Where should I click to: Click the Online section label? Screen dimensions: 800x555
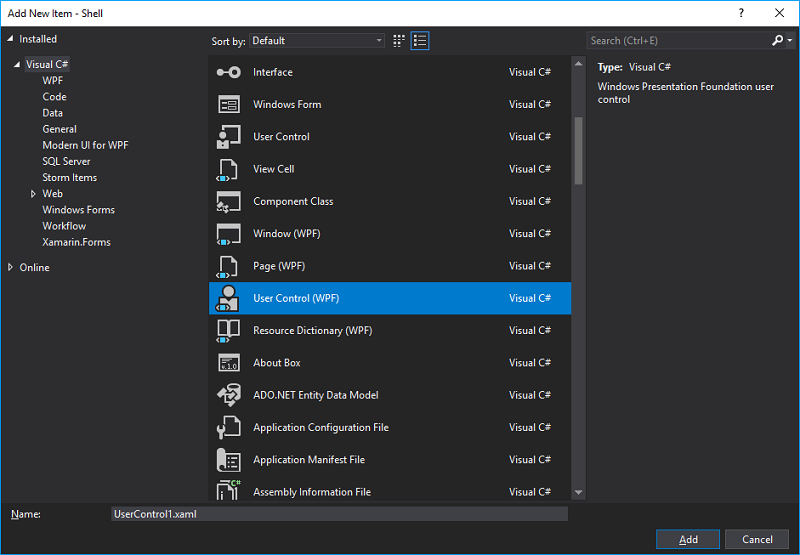tap(35, 267)
